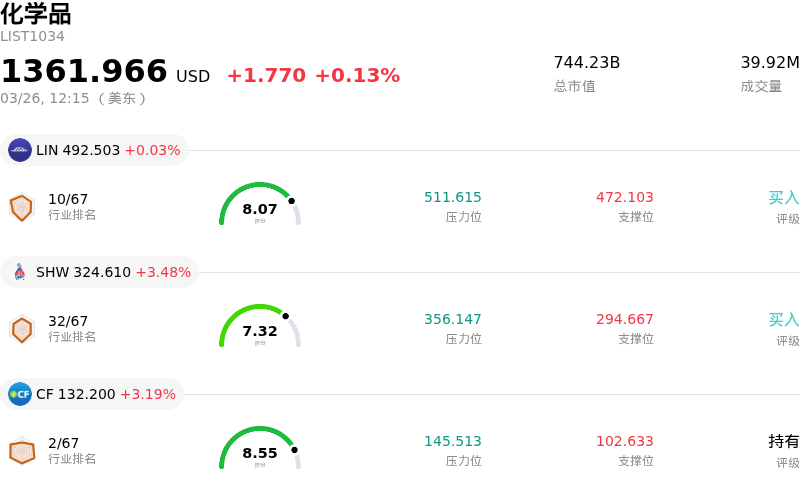Click the CF company logo icon
This screenshot has height=488, width=800.
pos(20,394)
